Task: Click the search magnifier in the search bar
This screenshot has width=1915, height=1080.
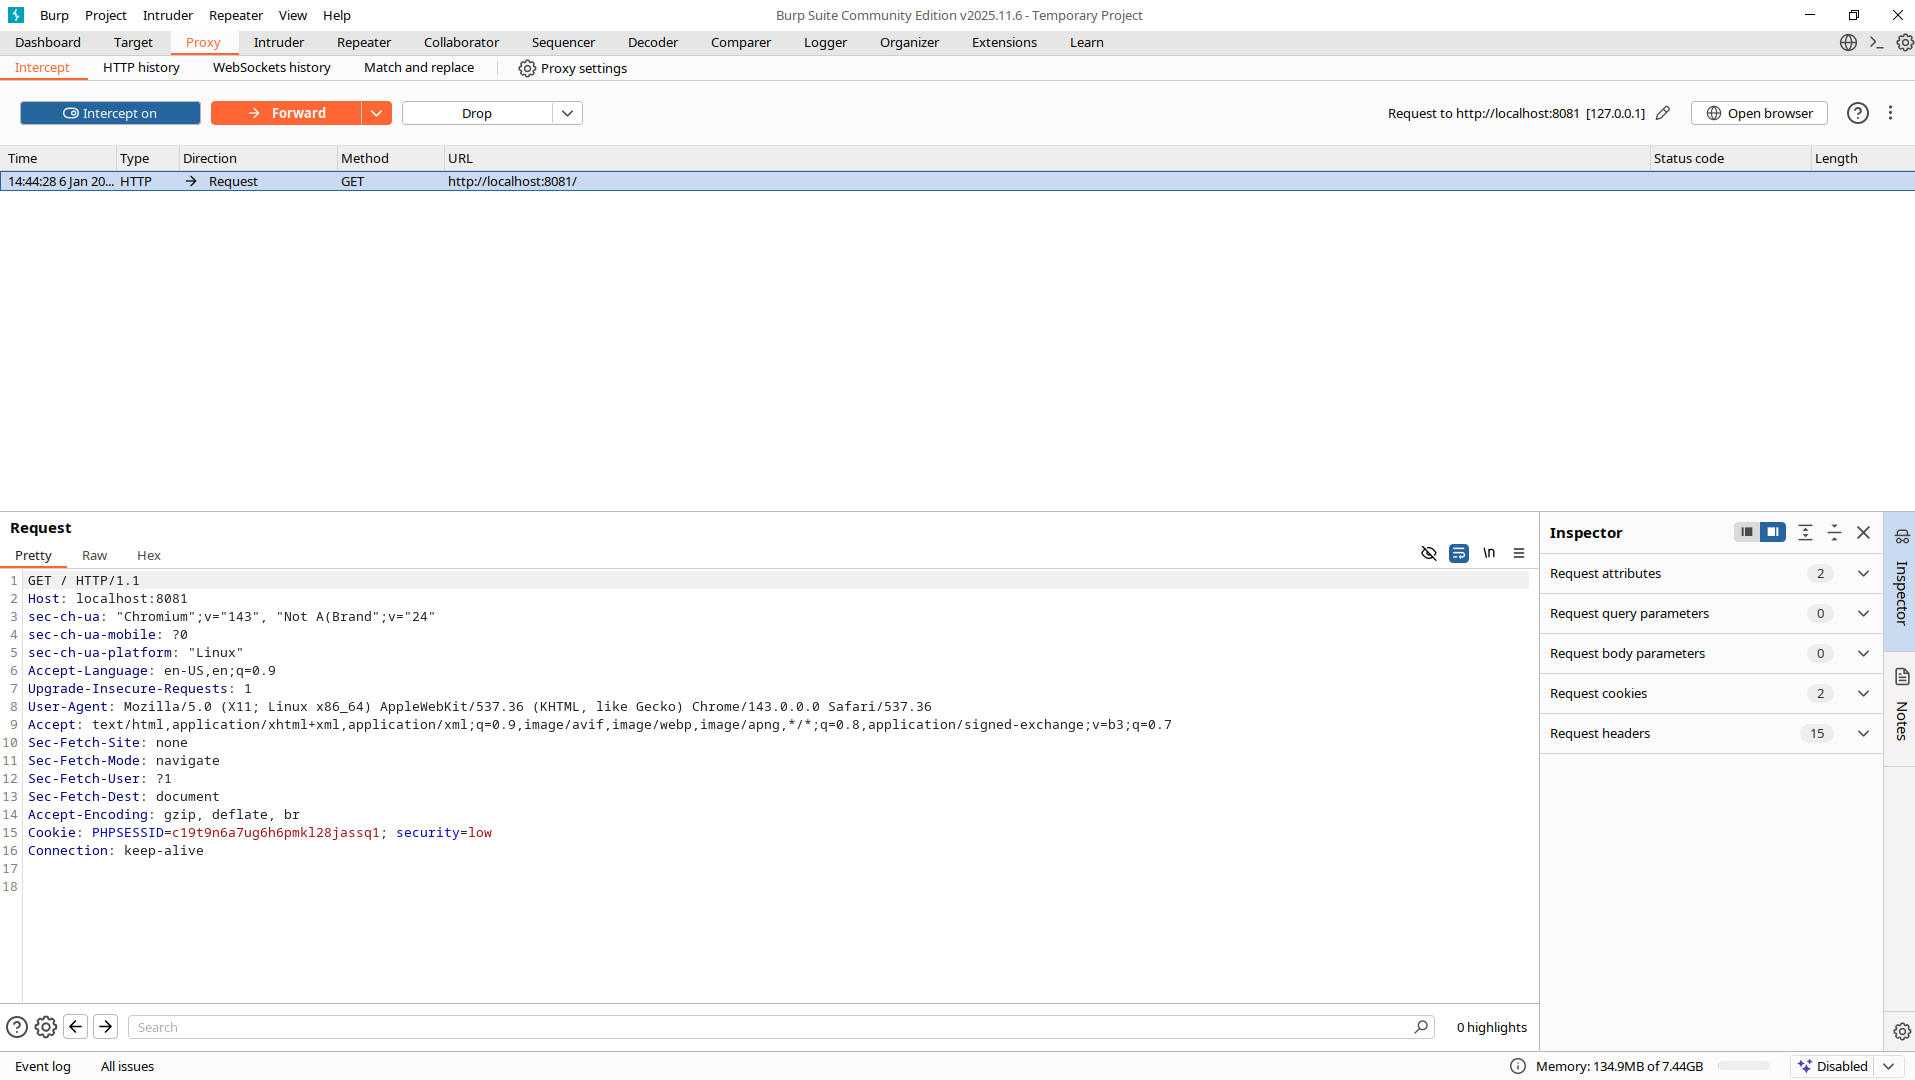Action: pos(1422,1027)
